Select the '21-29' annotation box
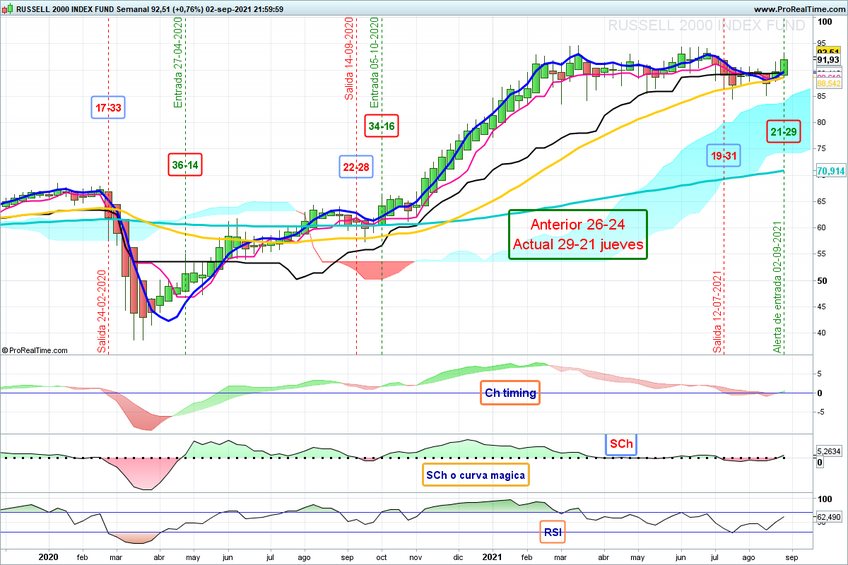The image size is (848, 565). tap(784, 131)
